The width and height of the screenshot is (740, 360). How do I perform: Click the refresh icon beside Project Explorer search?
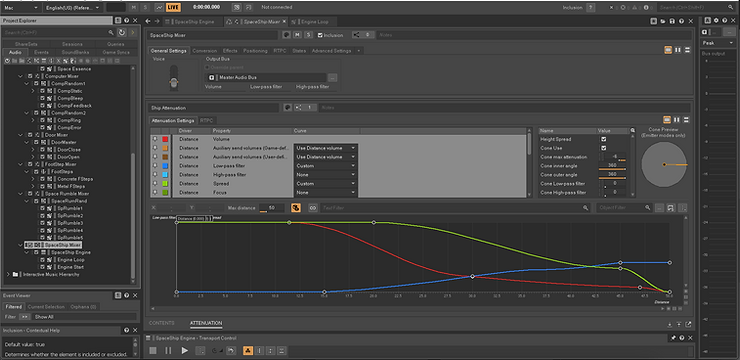(x=122, y=32)
